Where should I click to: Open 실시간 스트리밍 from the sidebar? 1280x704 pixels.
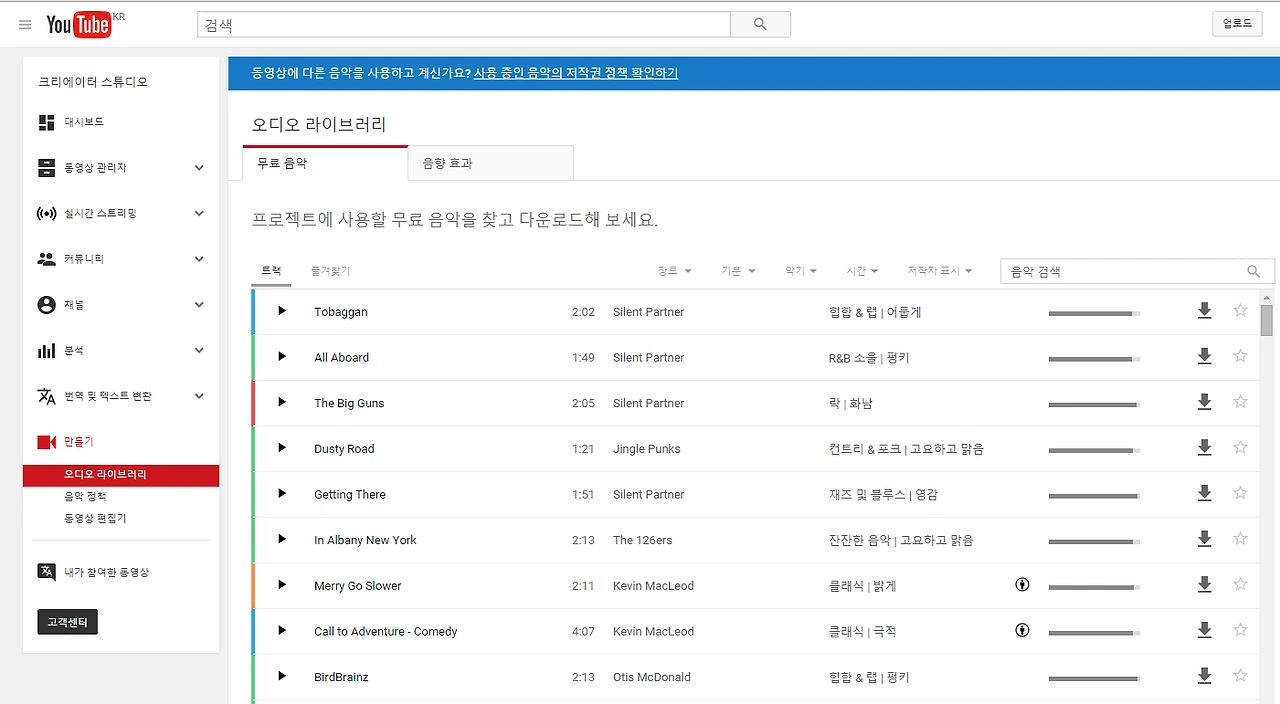point(46,213)
